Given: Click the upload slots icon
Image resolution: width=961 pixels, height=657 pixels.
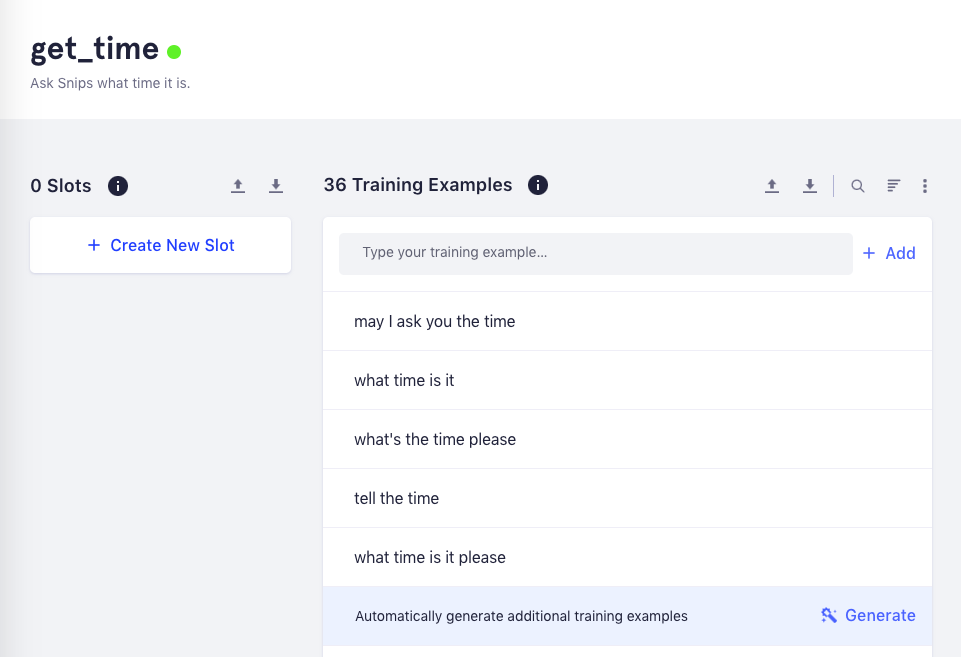Looking at the screenshot, I should pos(238,186).
